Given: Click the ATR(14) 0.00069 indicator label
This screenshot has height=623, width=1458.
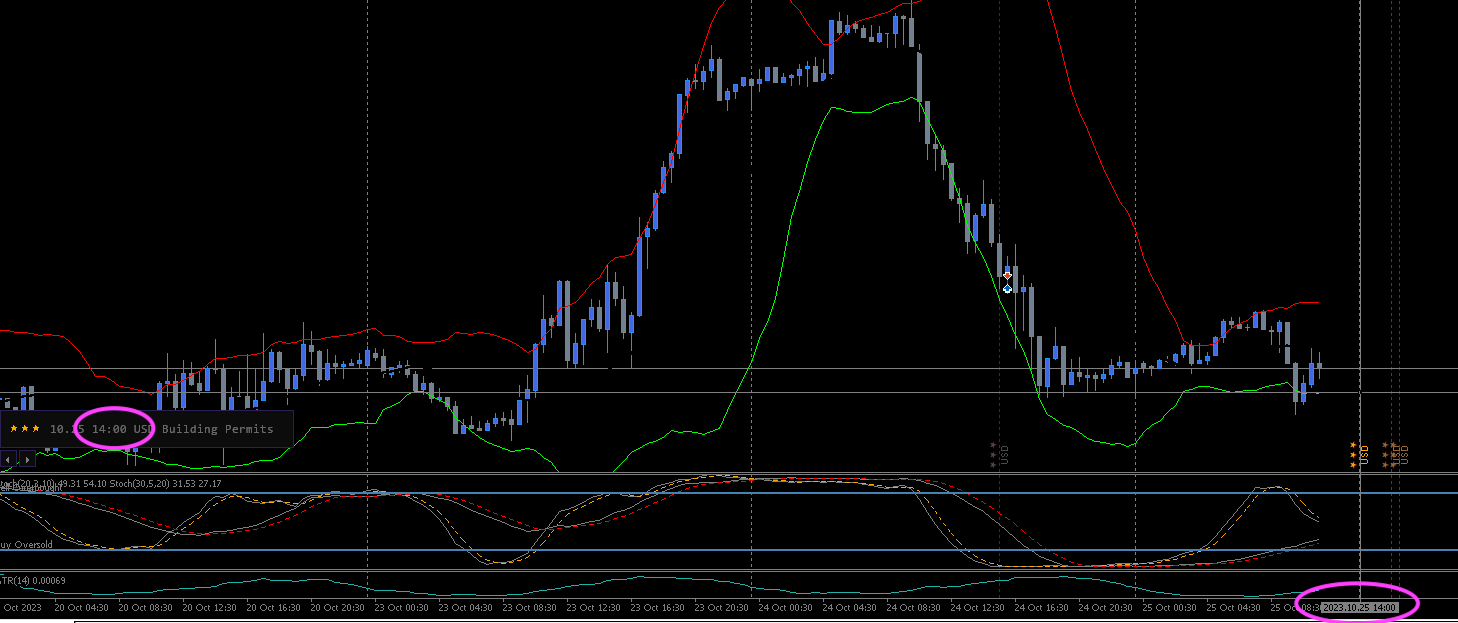Looking at the screenshot, I should 33,581.
